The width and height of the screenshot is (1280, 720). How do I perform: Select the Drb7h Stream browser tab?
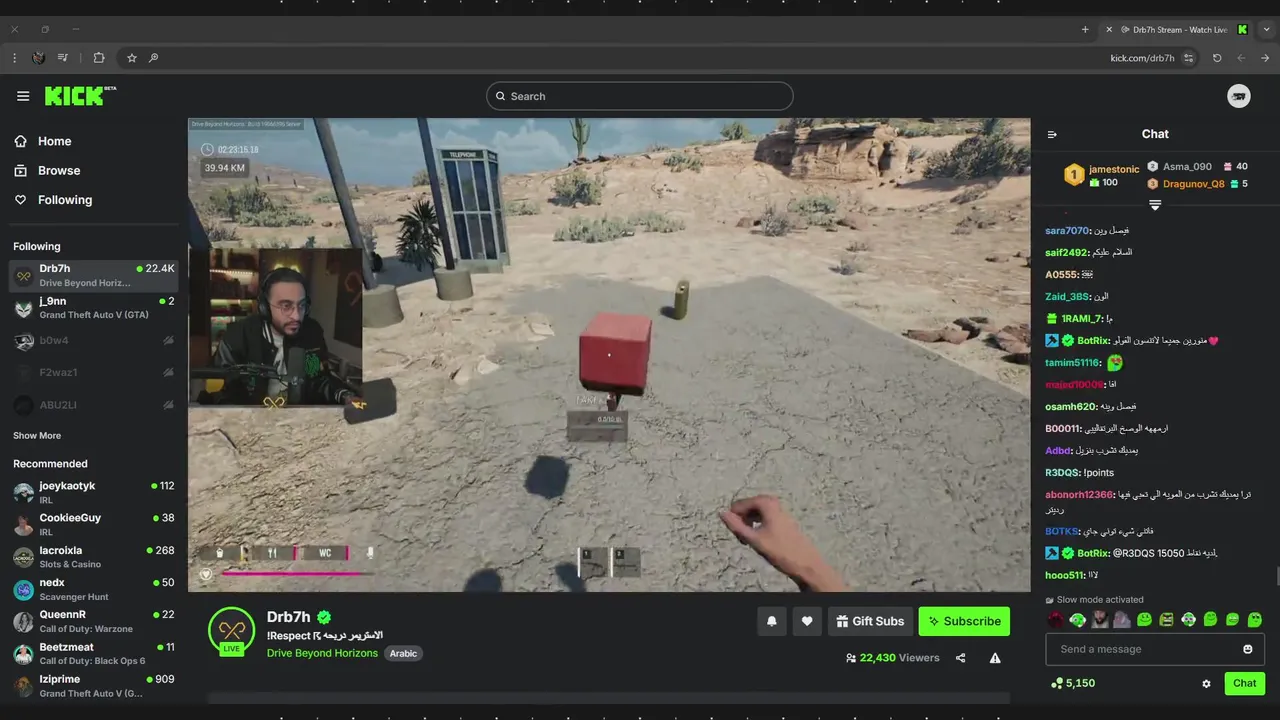pyautogui.click(x=1178, y=30)
